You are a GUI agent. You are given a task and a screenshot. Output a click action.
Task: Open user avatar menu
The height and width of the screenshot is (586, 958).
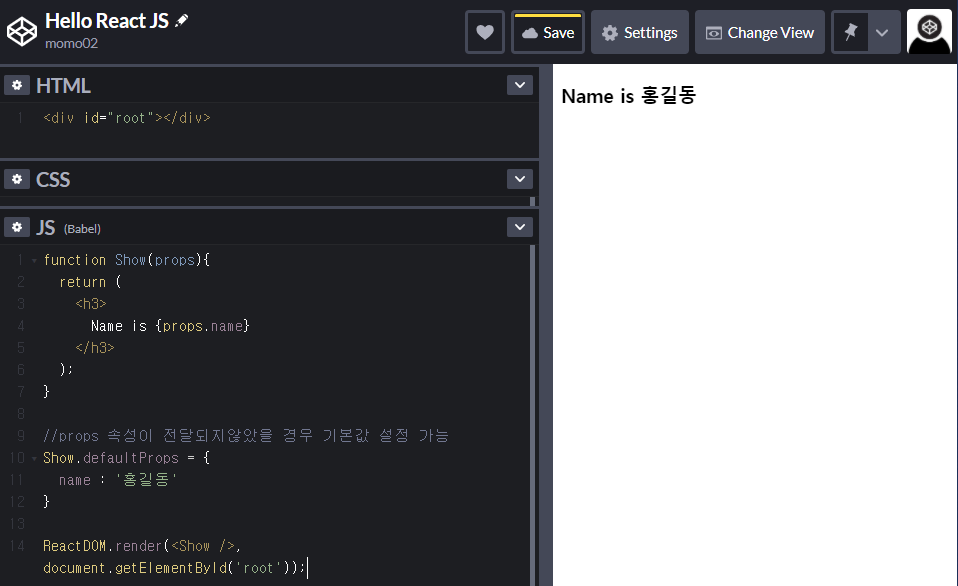[x=929, y=32]
